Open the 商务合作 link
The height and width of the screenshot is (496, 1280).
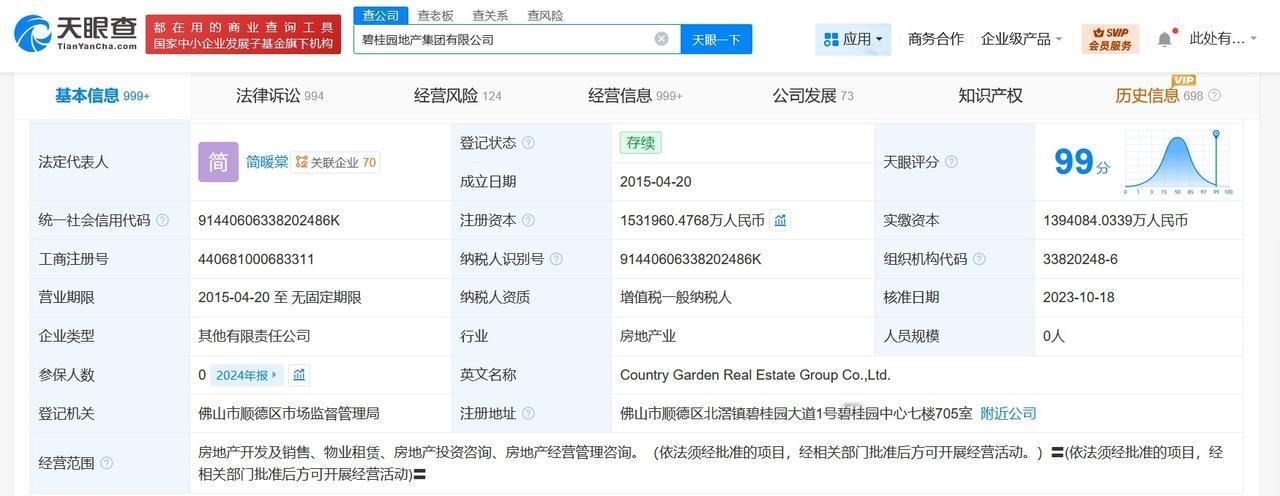pos(936,39)
